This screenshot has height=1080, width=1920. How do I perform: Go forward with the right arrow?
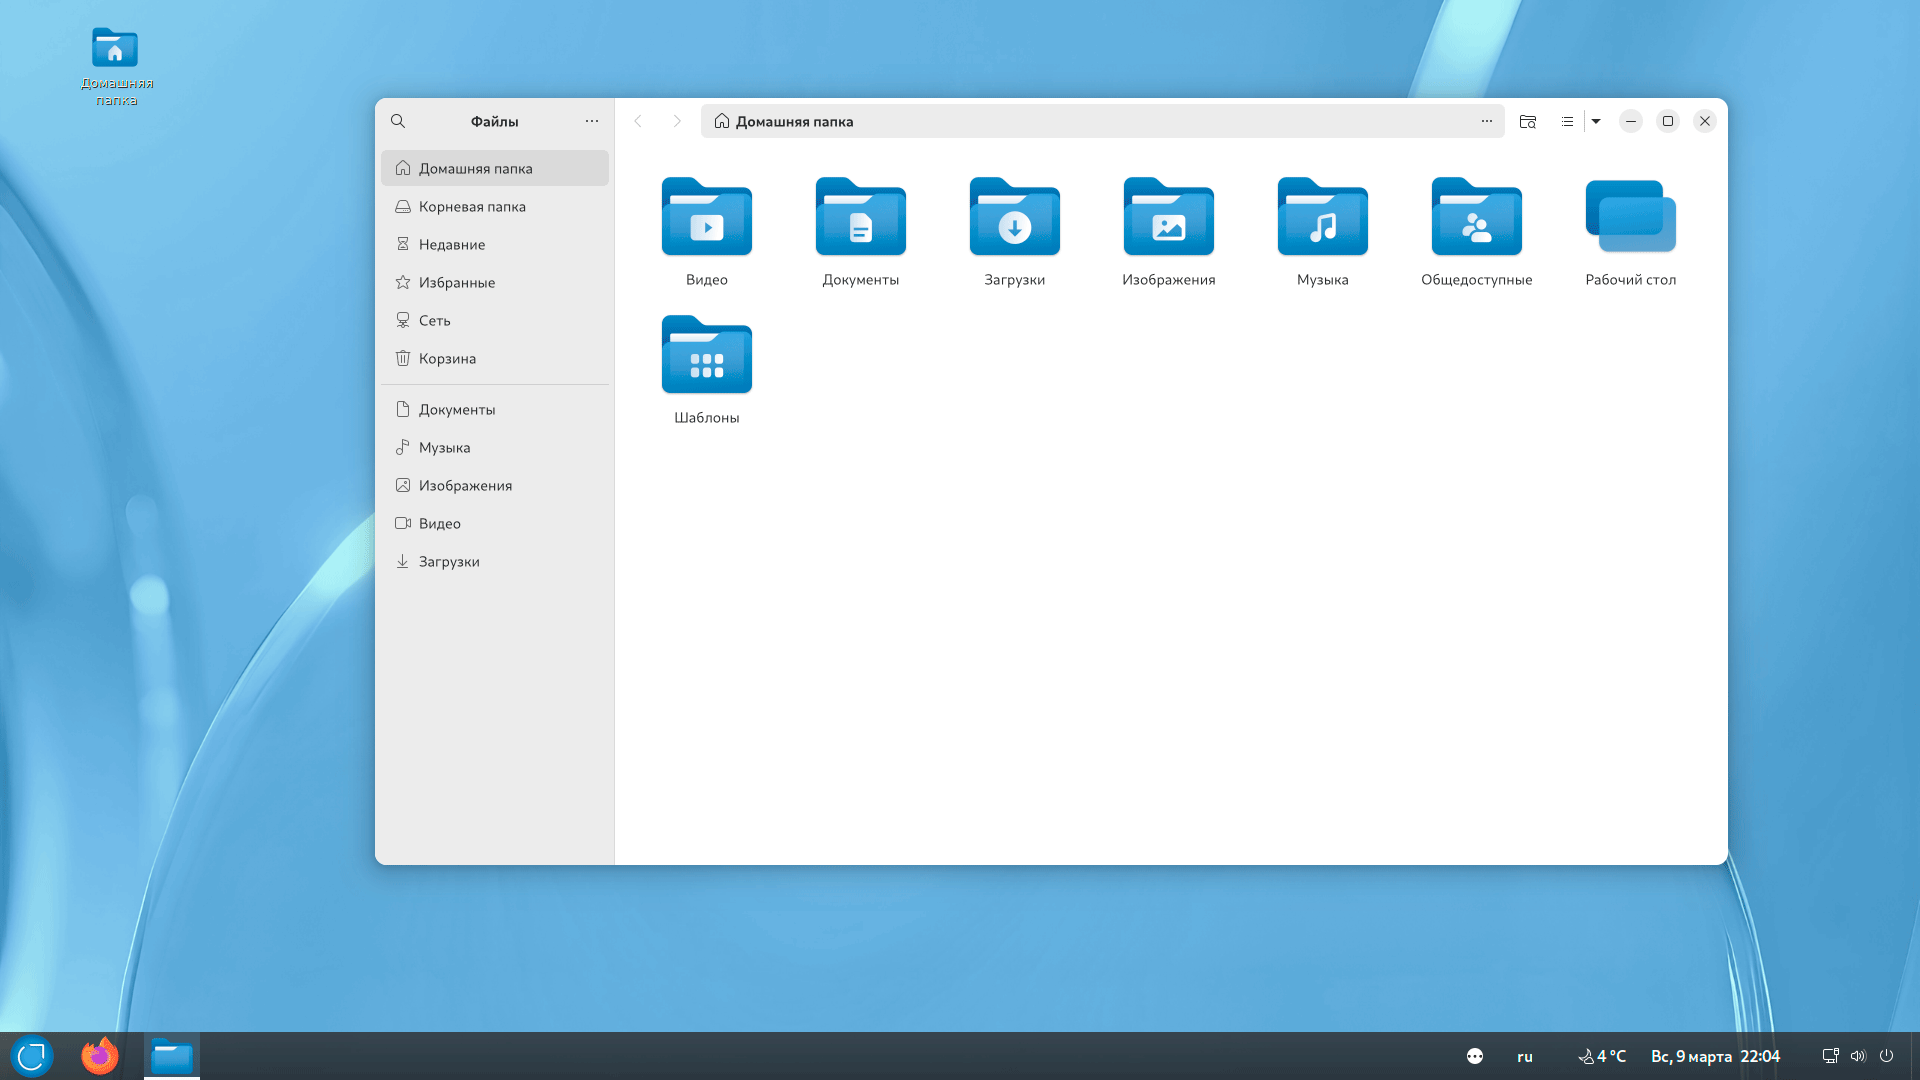point(677,121)
